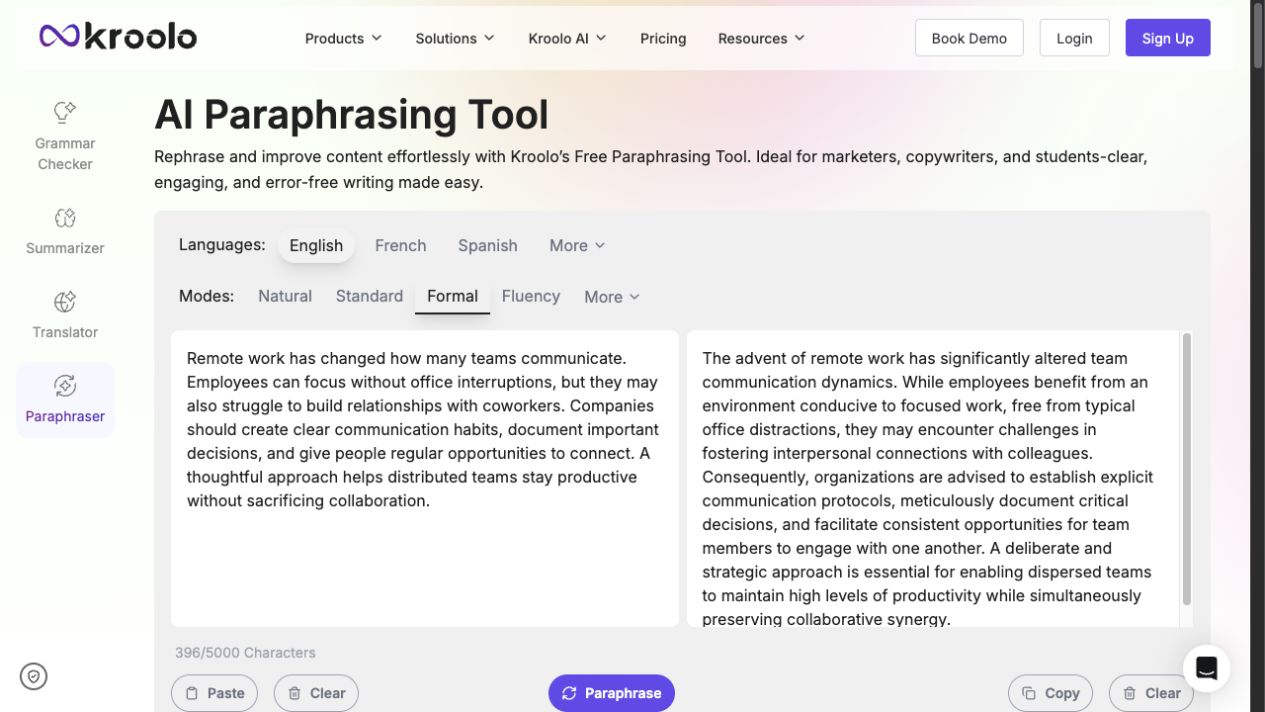Expand the Resources menu

pyautogui.click(x=761, y=38)
